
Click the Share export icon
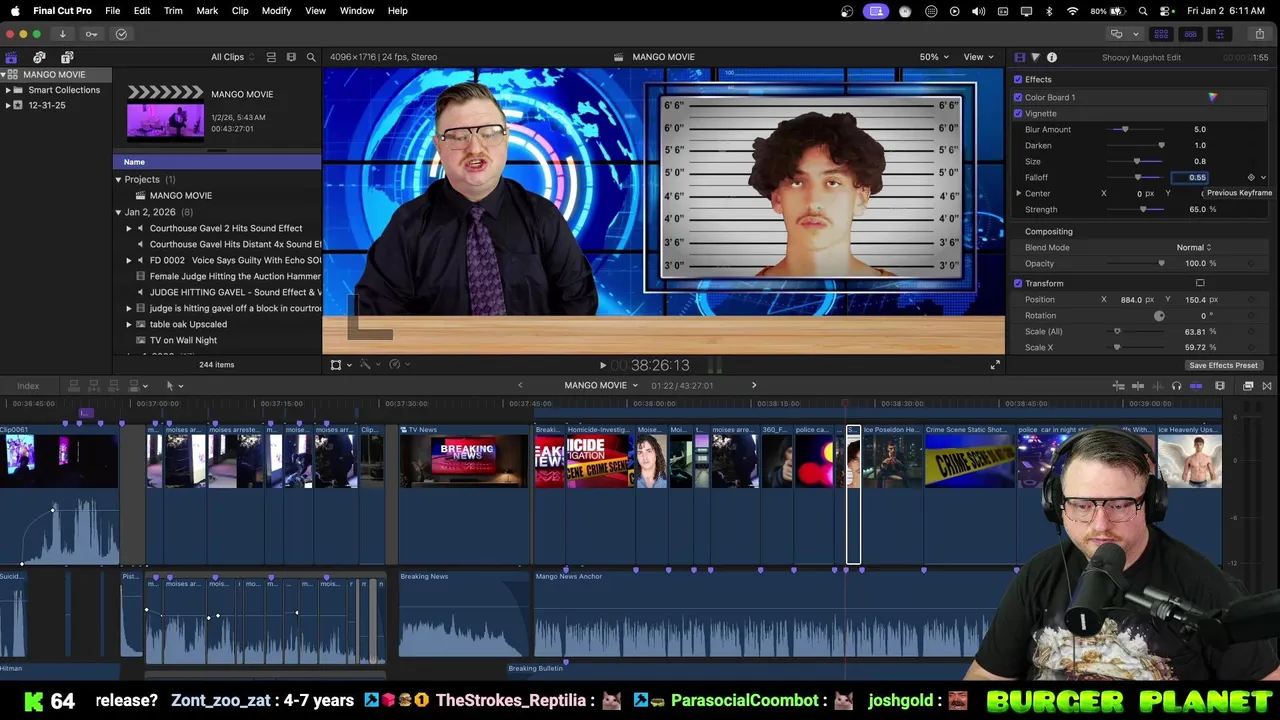1259,34
